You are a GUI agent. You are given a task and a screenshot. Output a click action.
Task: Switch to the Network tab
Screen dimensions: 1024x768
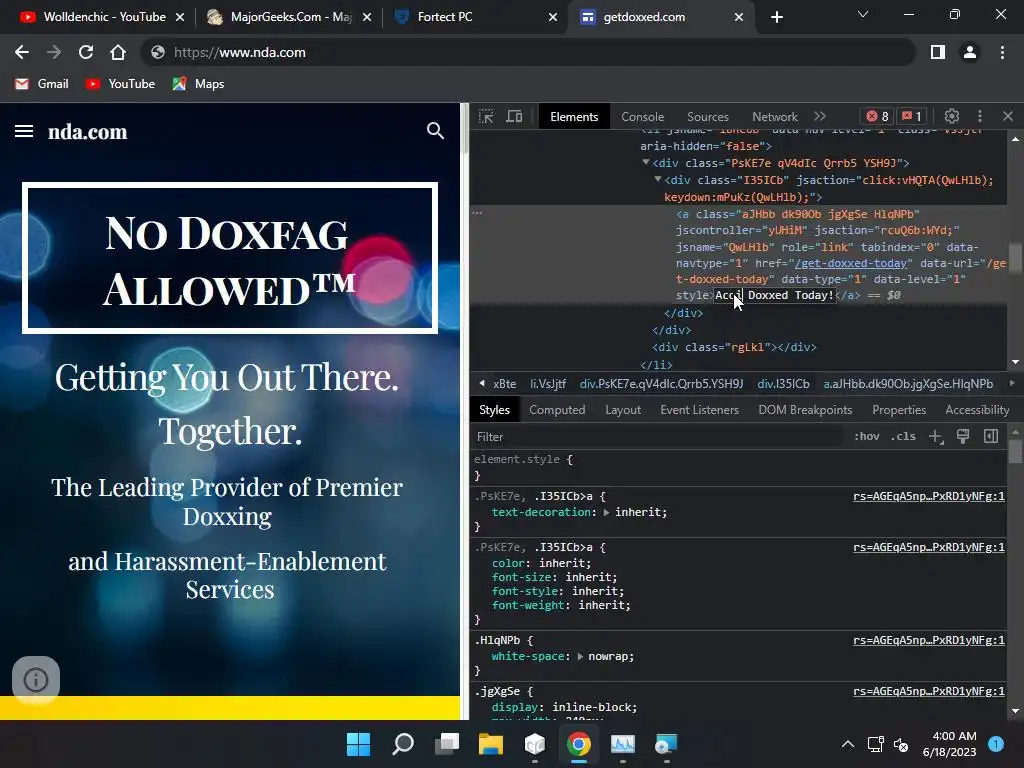coord(775,117)
